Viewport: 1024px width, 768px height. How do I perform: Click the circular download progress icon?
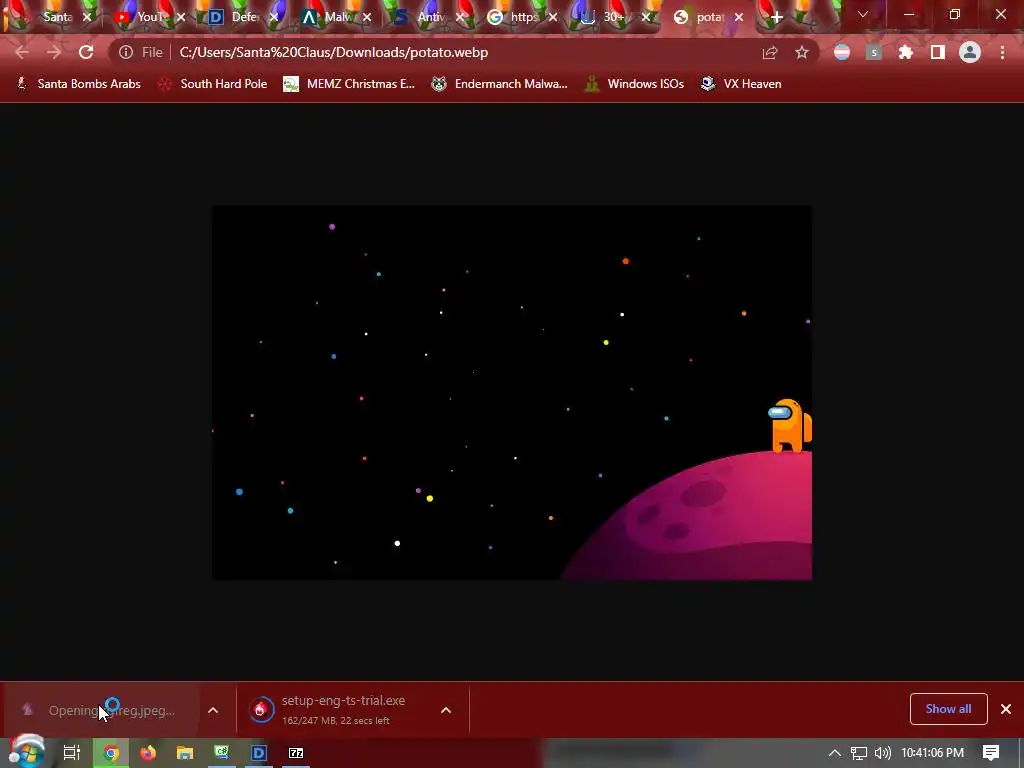click(x=261, y=710)
